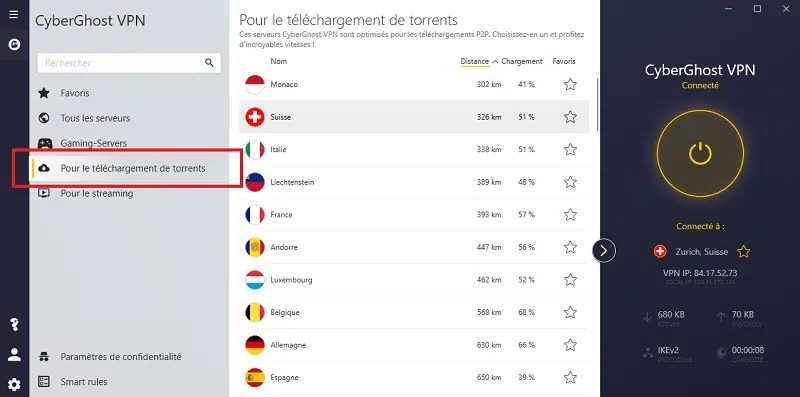Open the account profile icon
Viewport: 800px width, 397px height.
coord(14,354)
